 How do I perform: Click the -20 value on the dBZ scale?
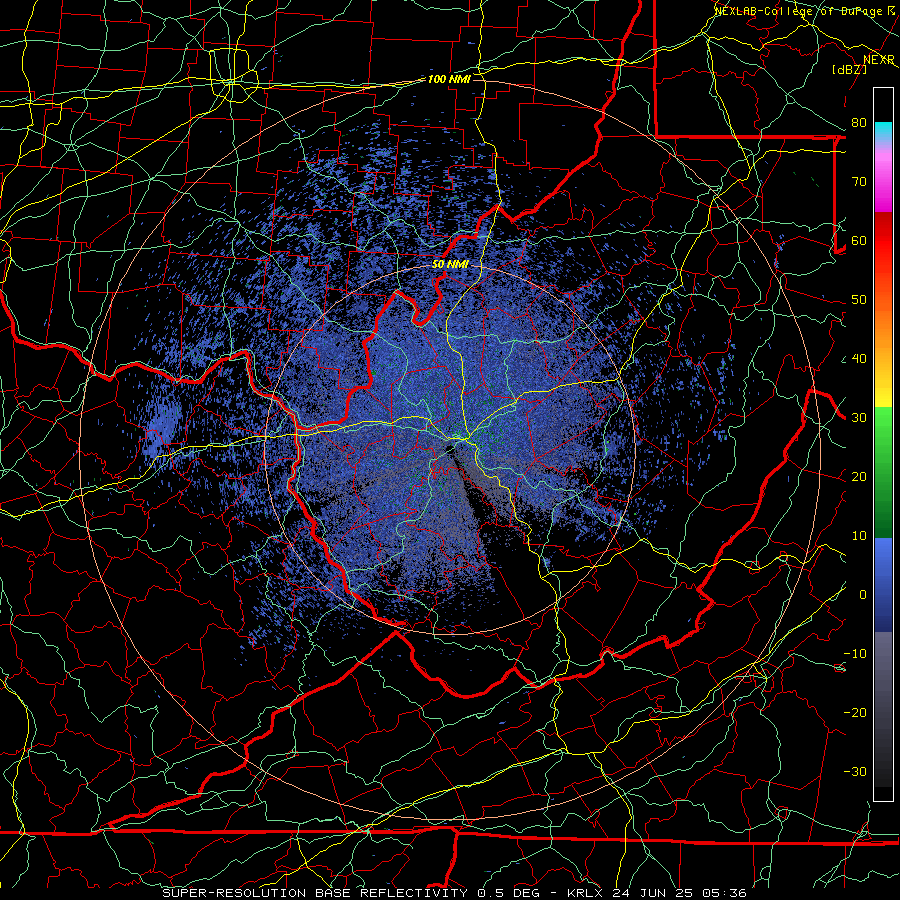(855, 713)
